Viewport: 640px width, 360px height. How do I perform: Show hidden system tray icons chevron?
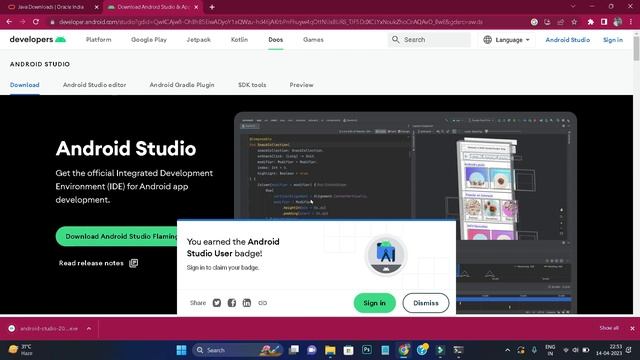coord(507,350)
